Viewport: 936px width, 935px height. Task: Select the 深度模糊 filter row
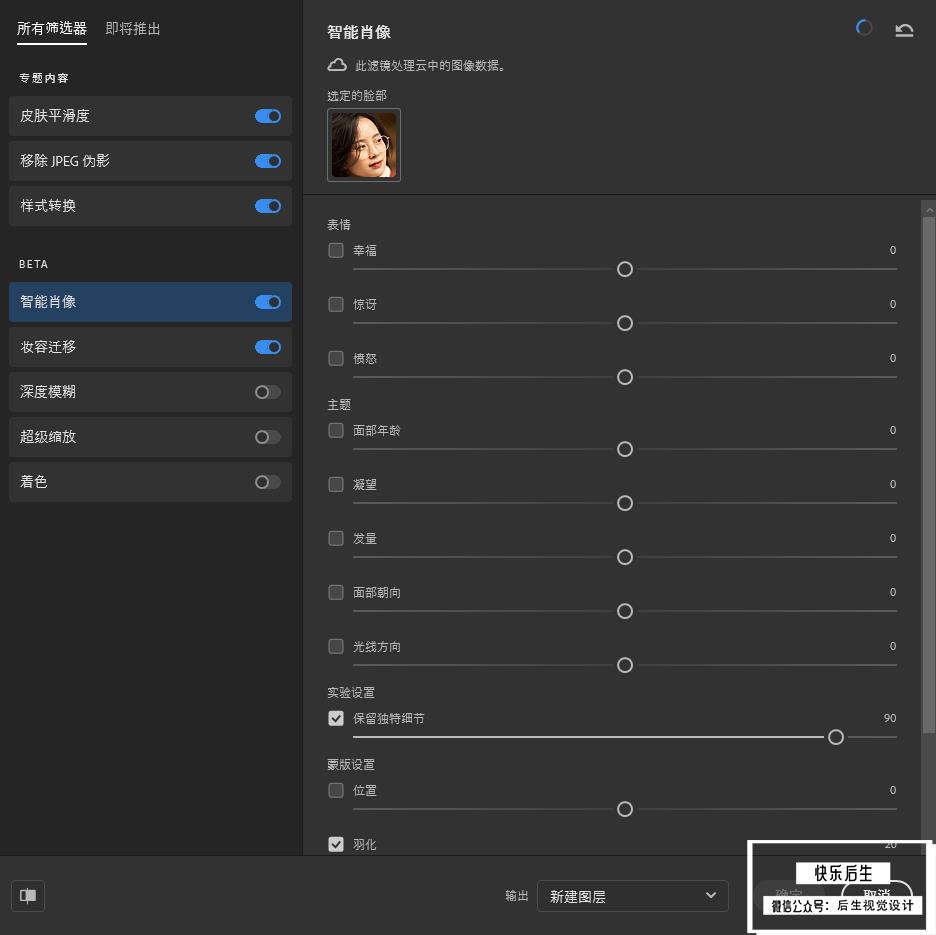(150, 392)
